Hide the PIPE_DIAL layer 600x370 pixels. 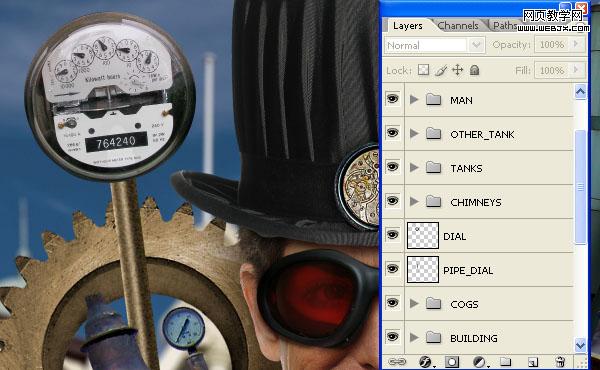(x=393, y=269)
